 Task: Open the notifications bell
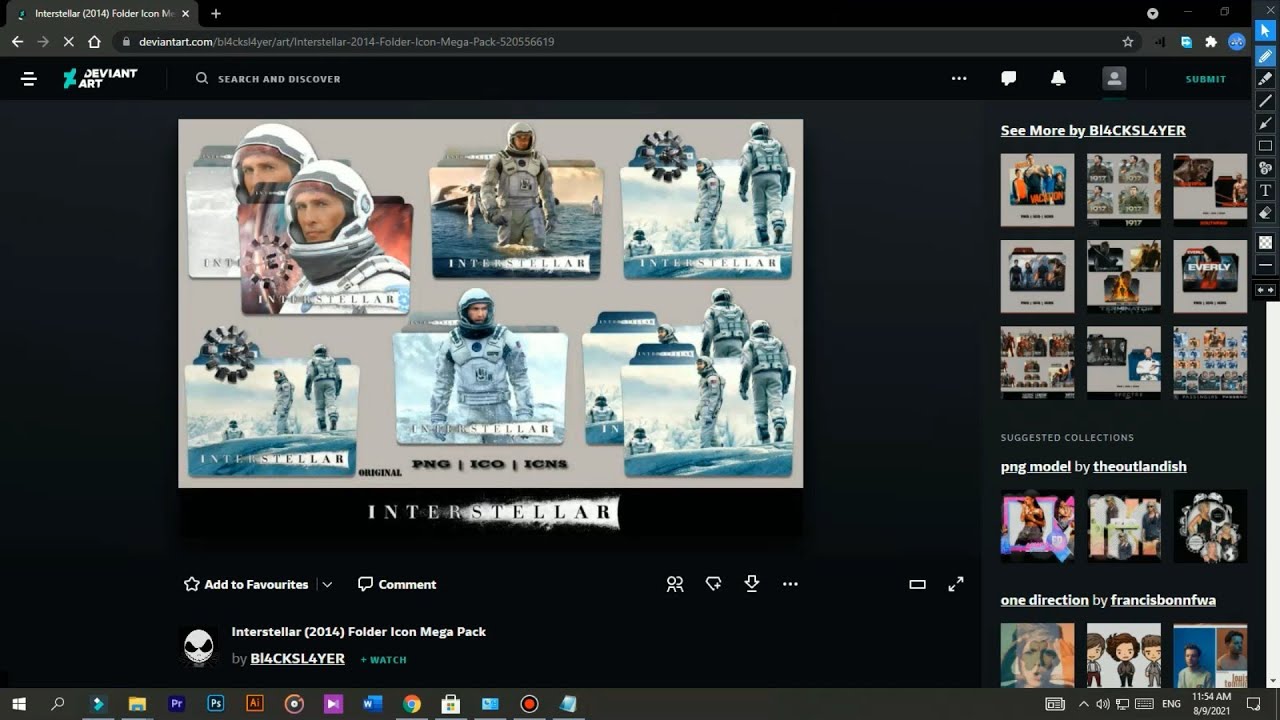(x=1058, y=78)
